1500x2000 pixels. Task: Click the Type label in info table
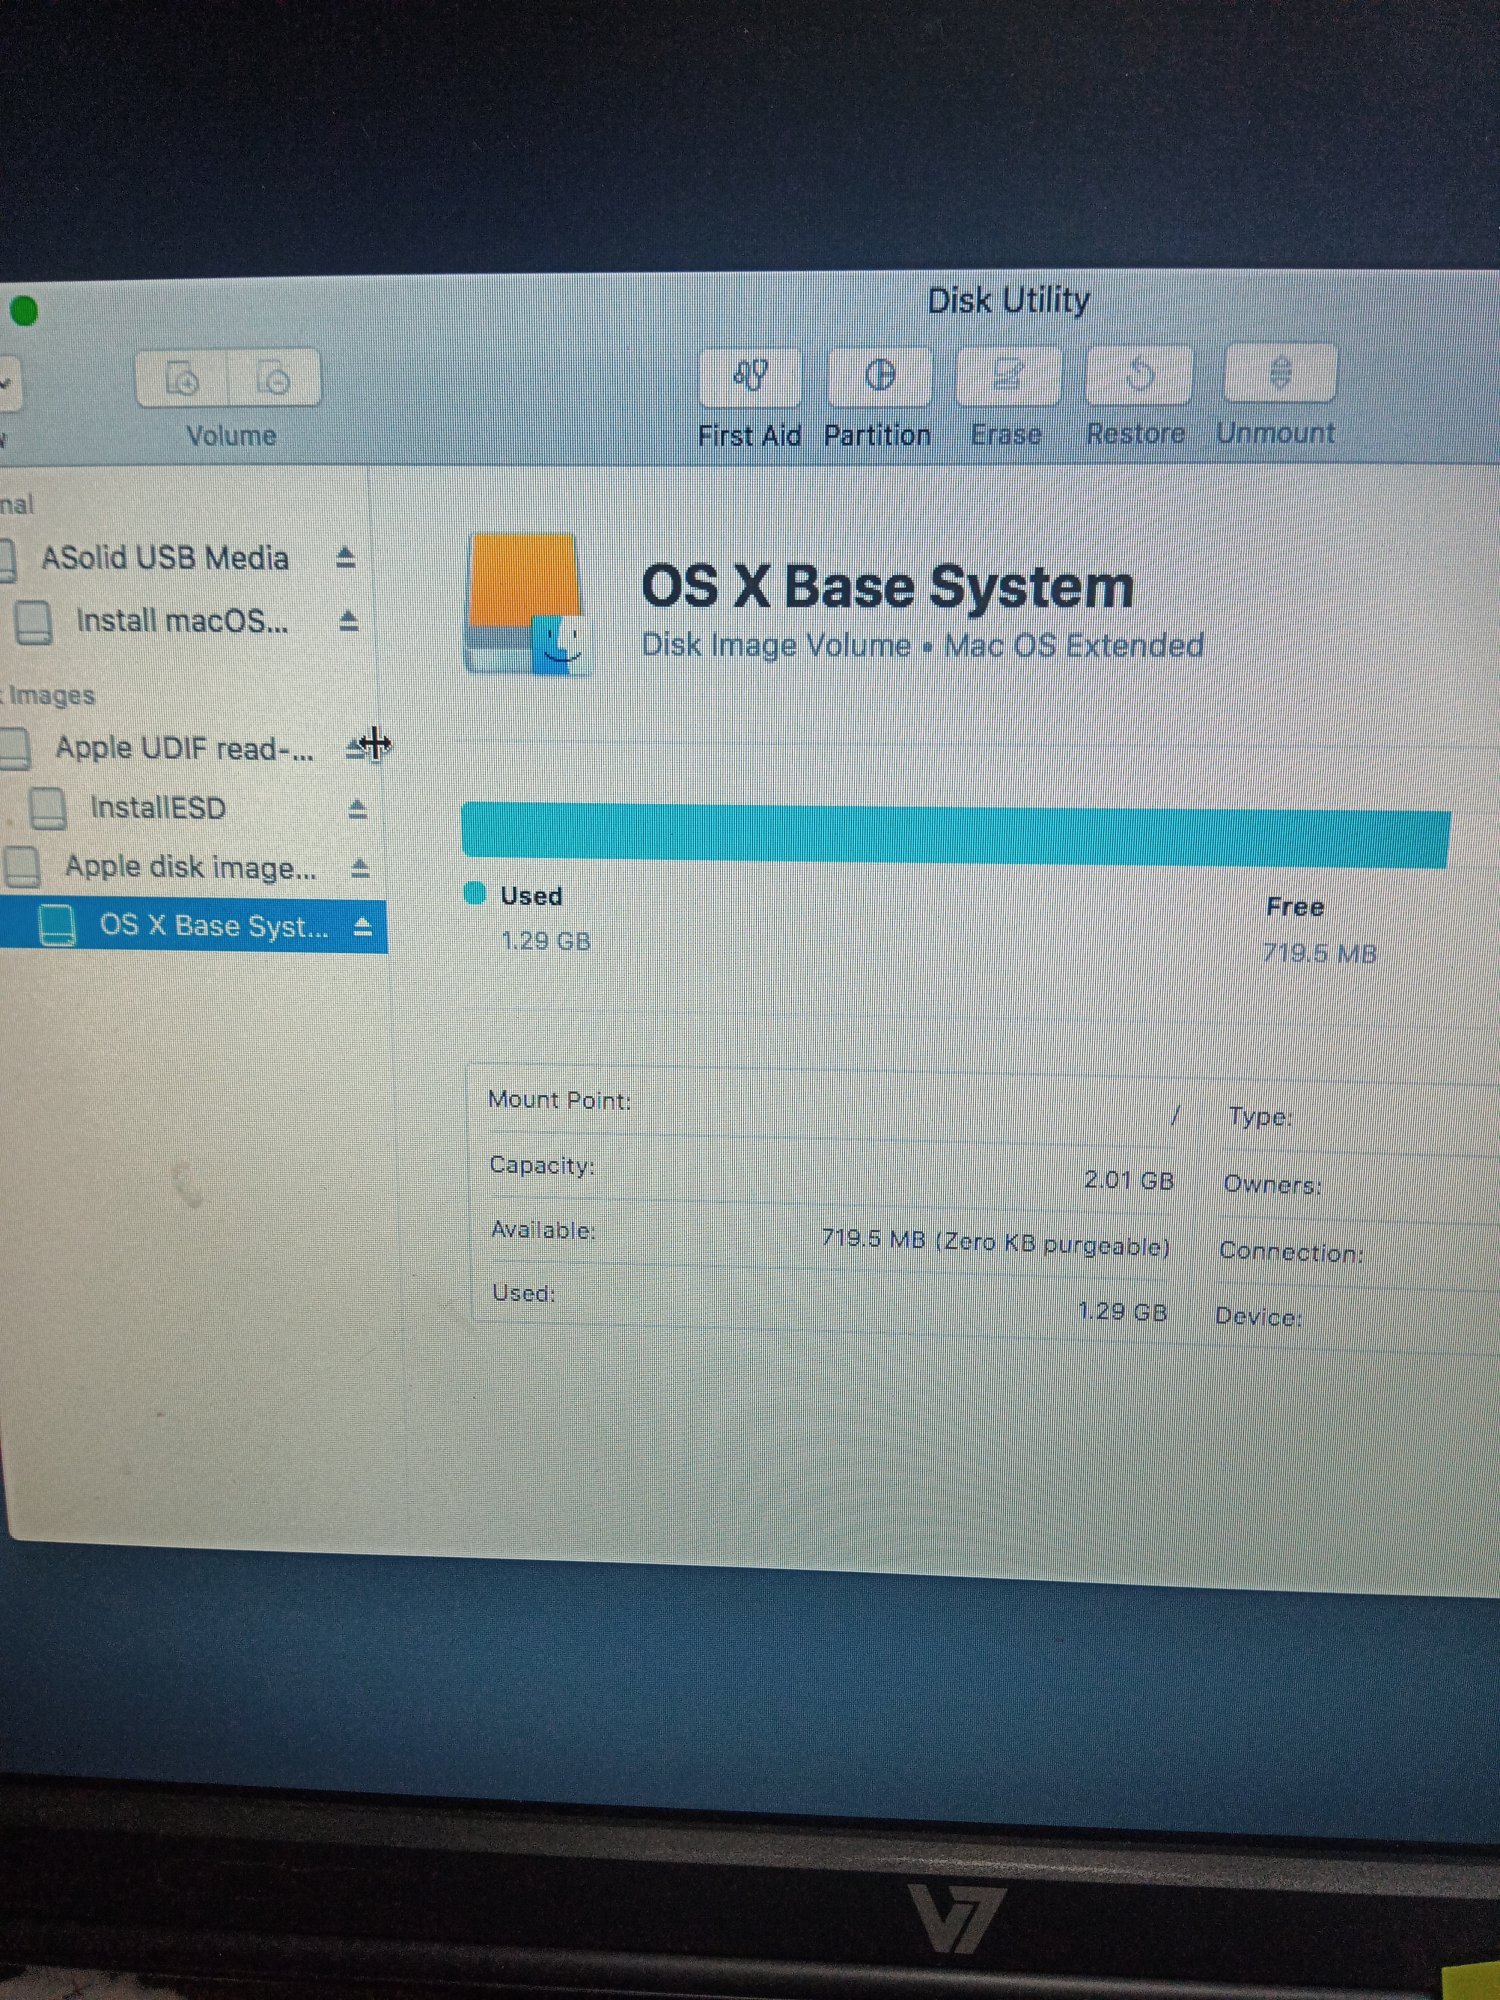point(1260,1116)
